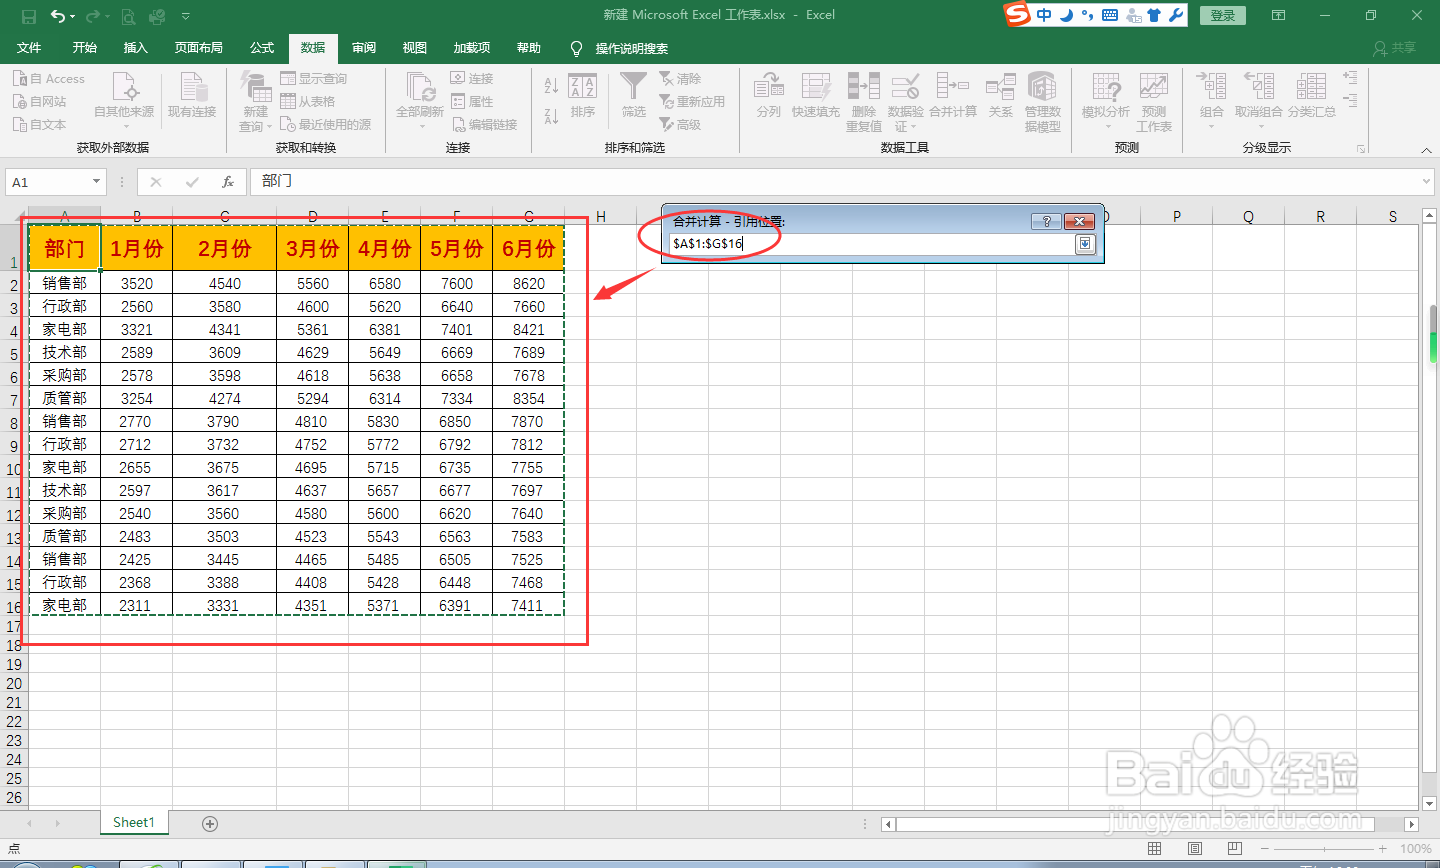Switch to Normal view in status bar

point(1155,849)
